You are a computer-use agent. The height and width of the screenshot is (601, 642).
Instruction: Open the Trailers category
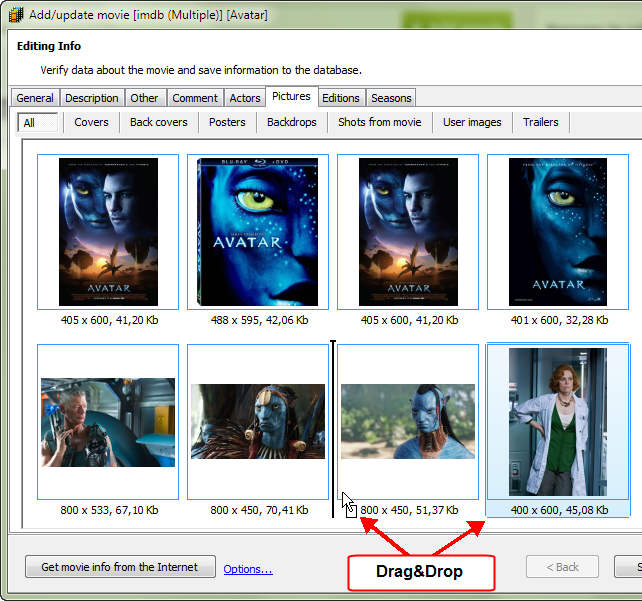540,122
